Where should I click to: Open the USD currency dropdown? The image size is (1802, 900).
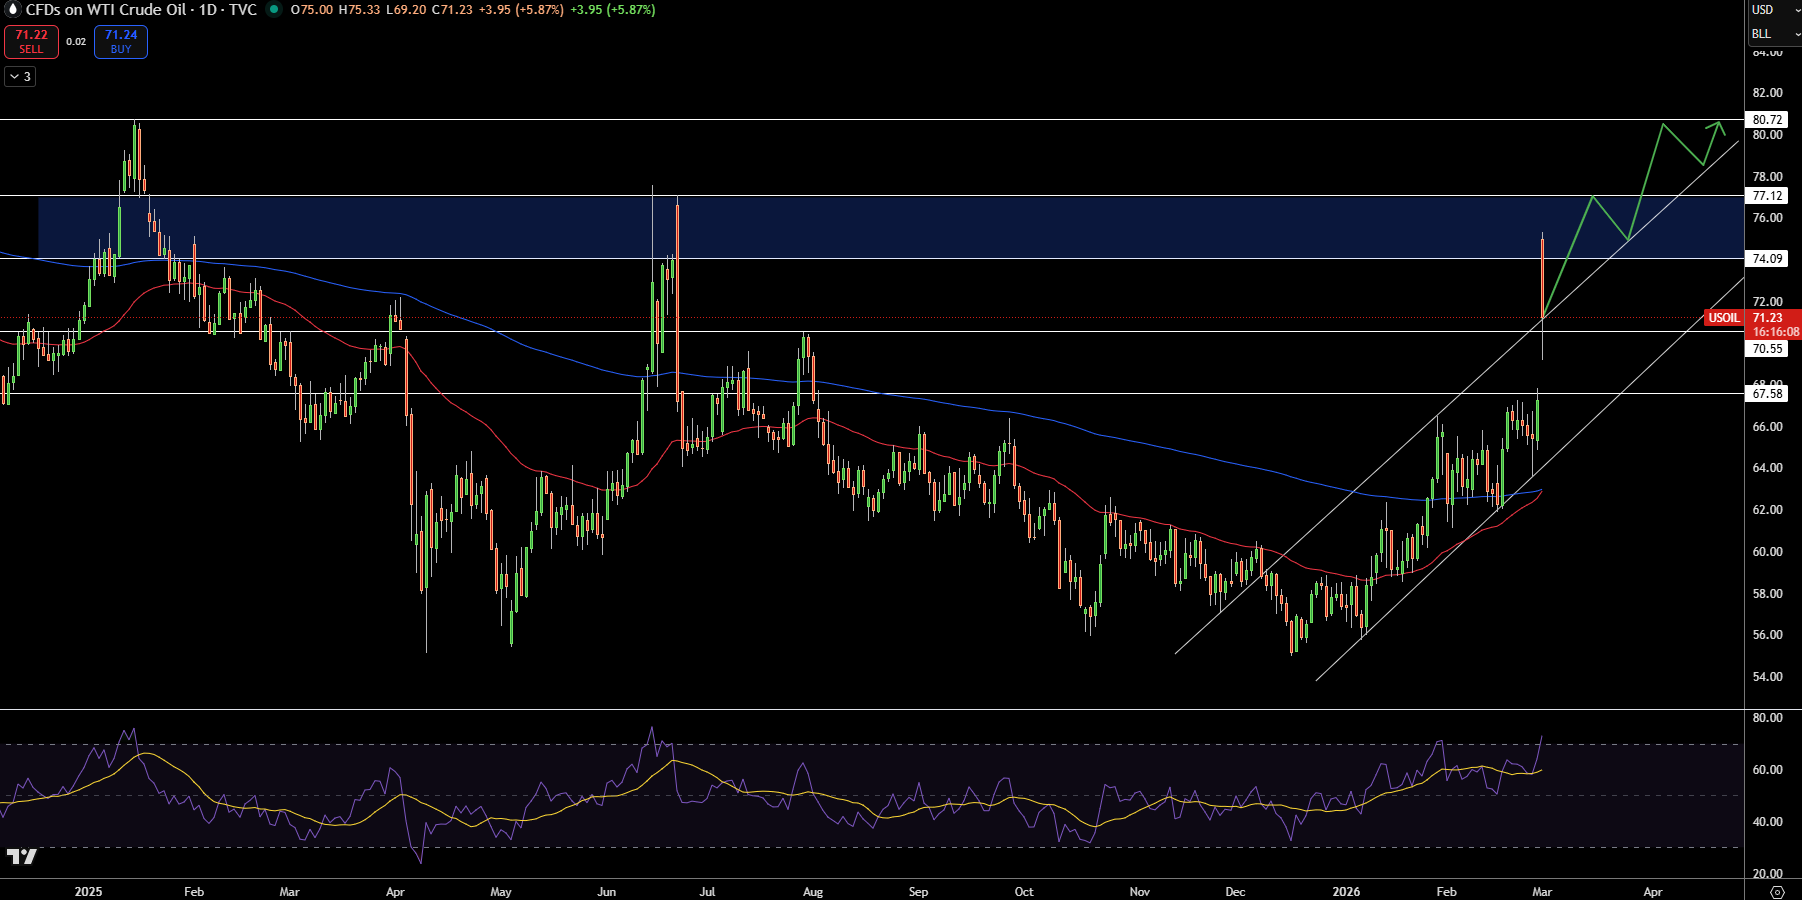[x=1774, y=9]
